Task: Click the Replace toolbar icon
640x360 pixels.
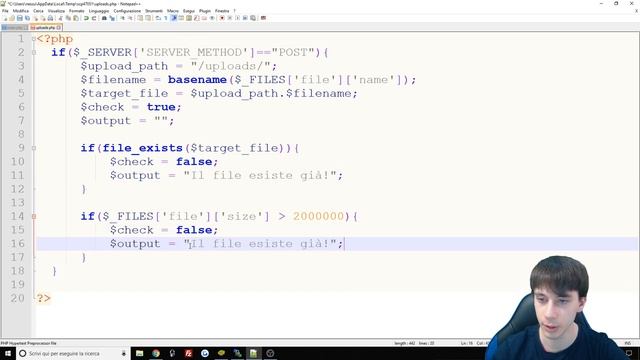Action: (x=113, y=18)
